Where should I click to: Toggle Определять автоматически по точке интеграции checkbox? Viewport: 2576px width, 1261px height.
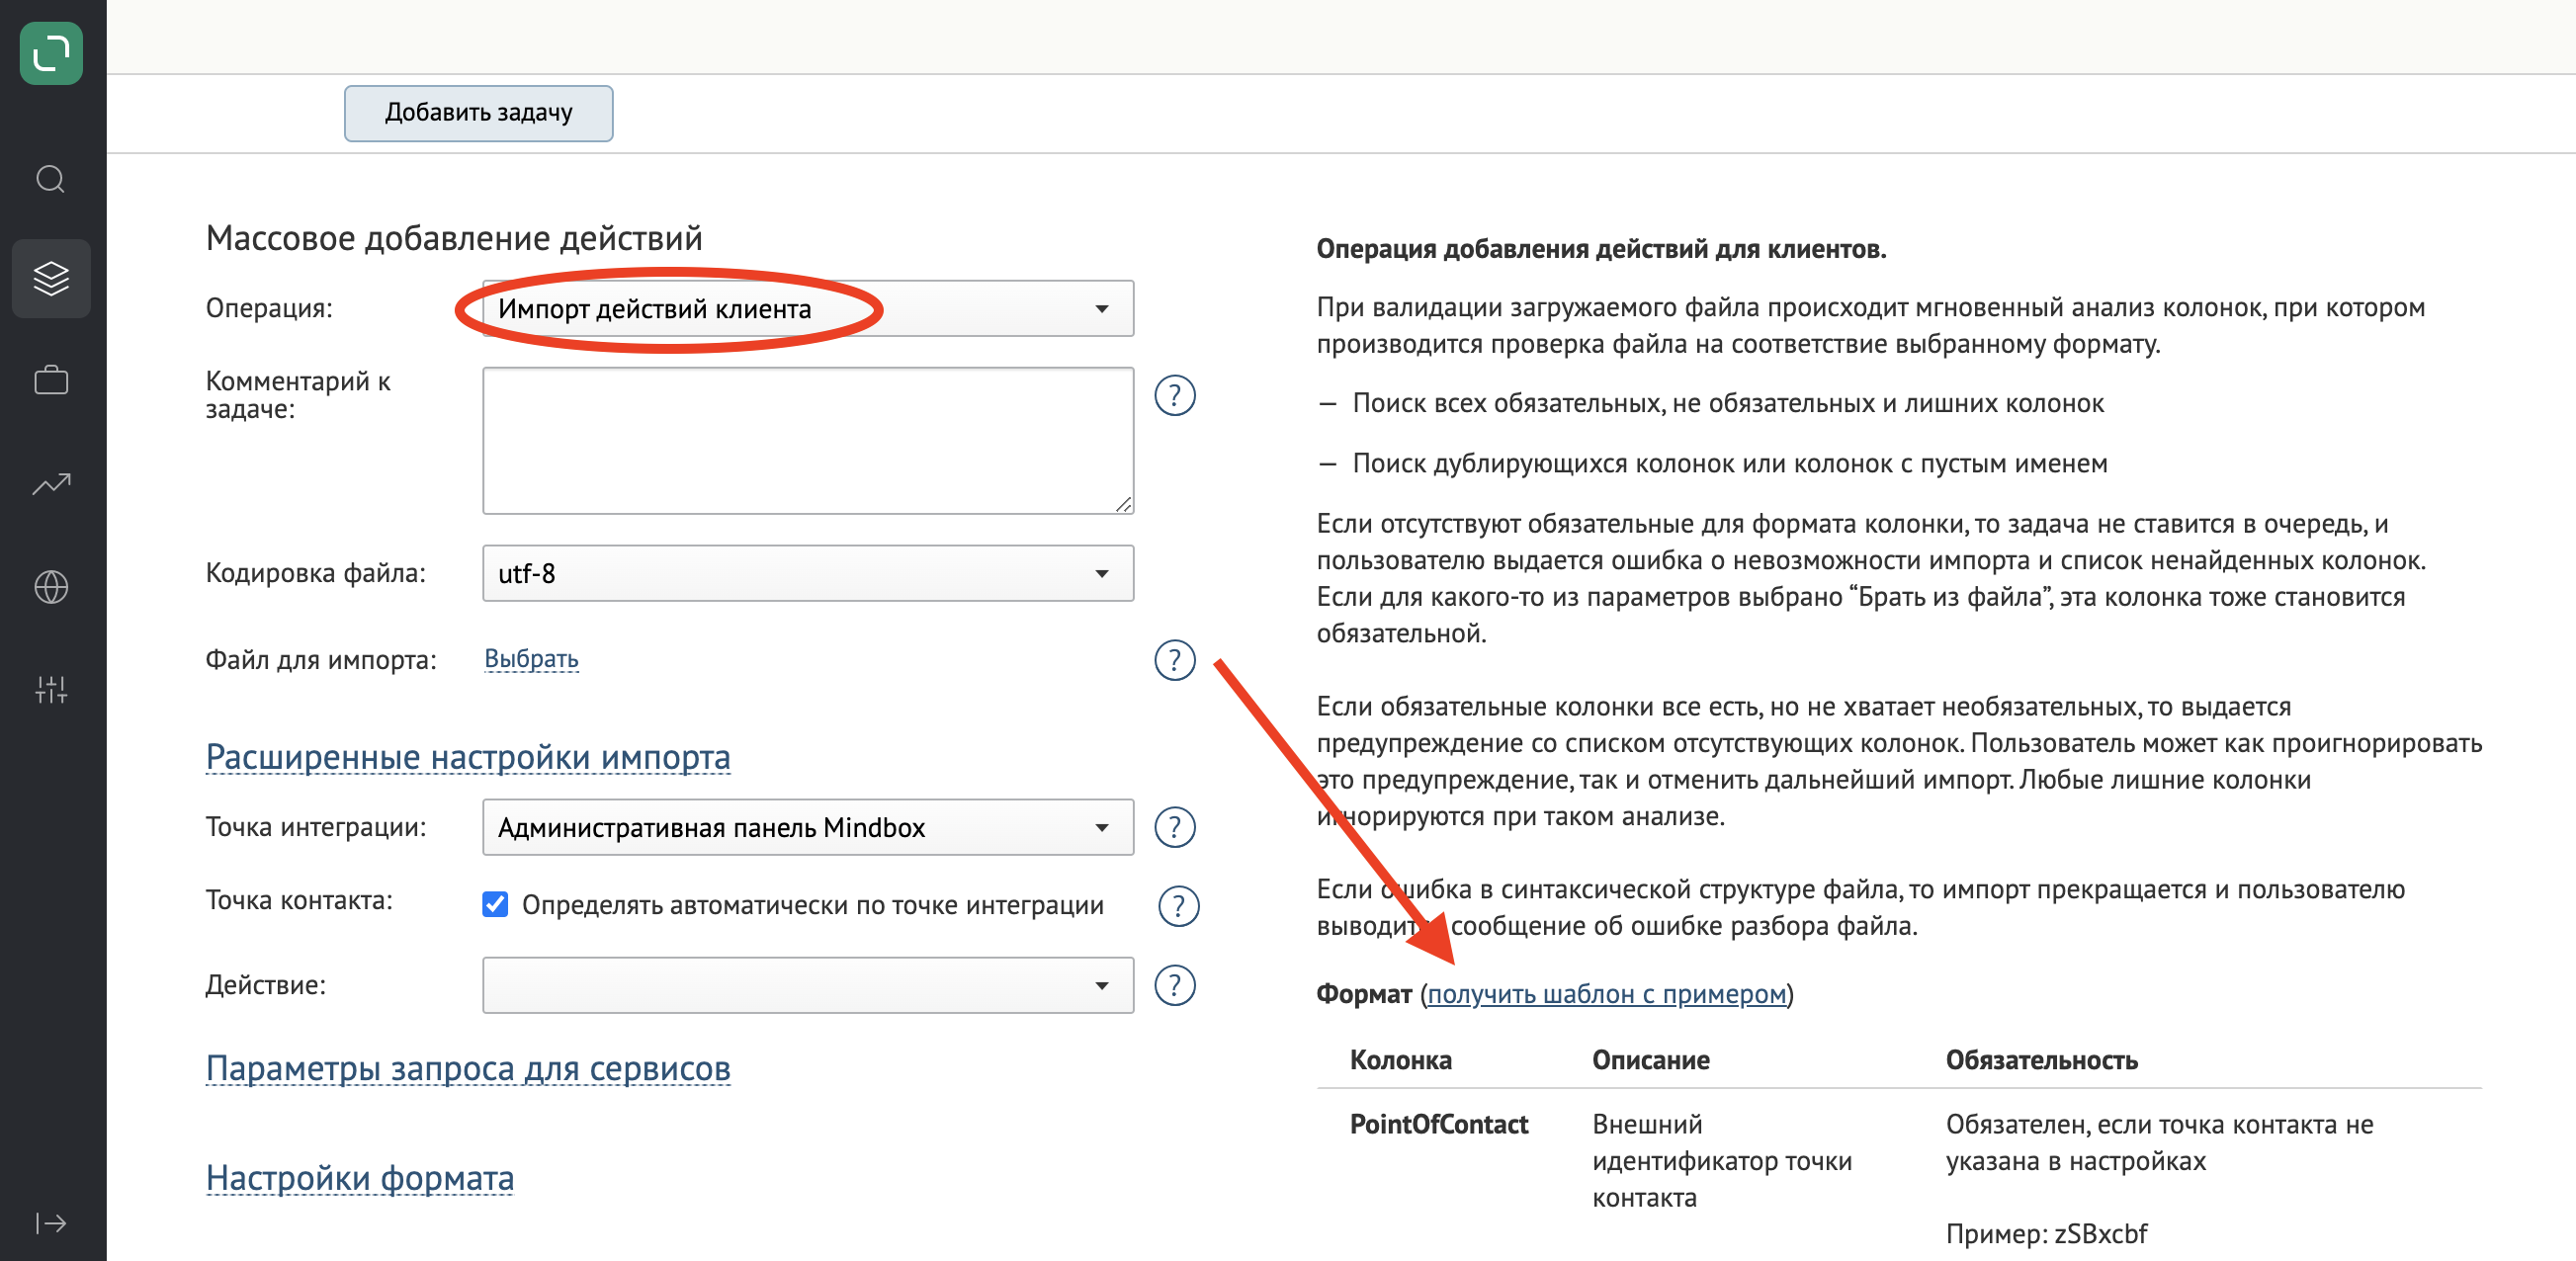coord(495,905)
